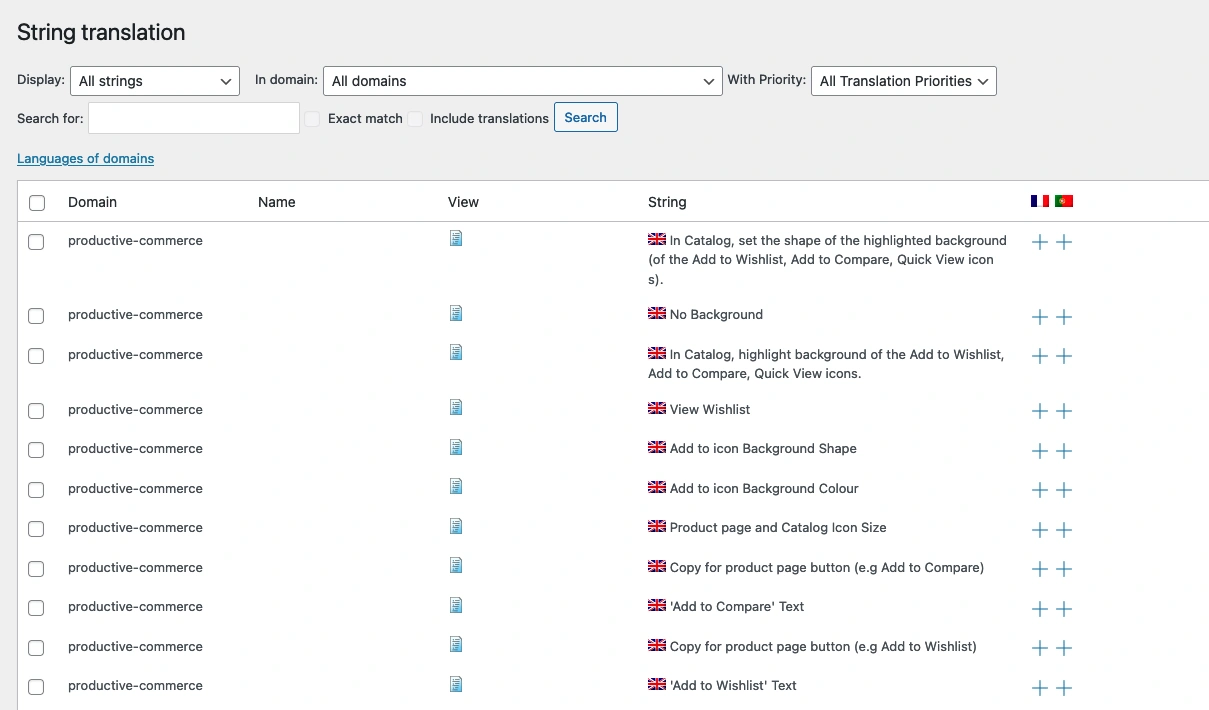The height and width of the screenshot is (710, 1209).
Task: Add French translation for 'View Wishlist'
Action: coord(1040,411)
